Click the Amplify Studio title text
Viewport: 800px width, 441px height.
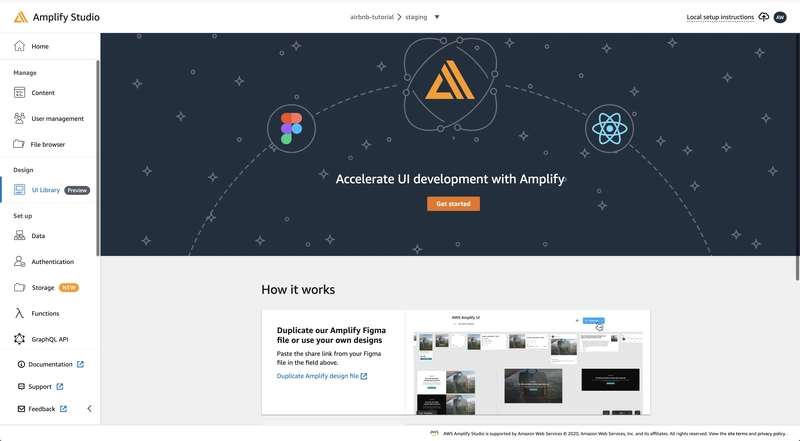coord(66,17)
